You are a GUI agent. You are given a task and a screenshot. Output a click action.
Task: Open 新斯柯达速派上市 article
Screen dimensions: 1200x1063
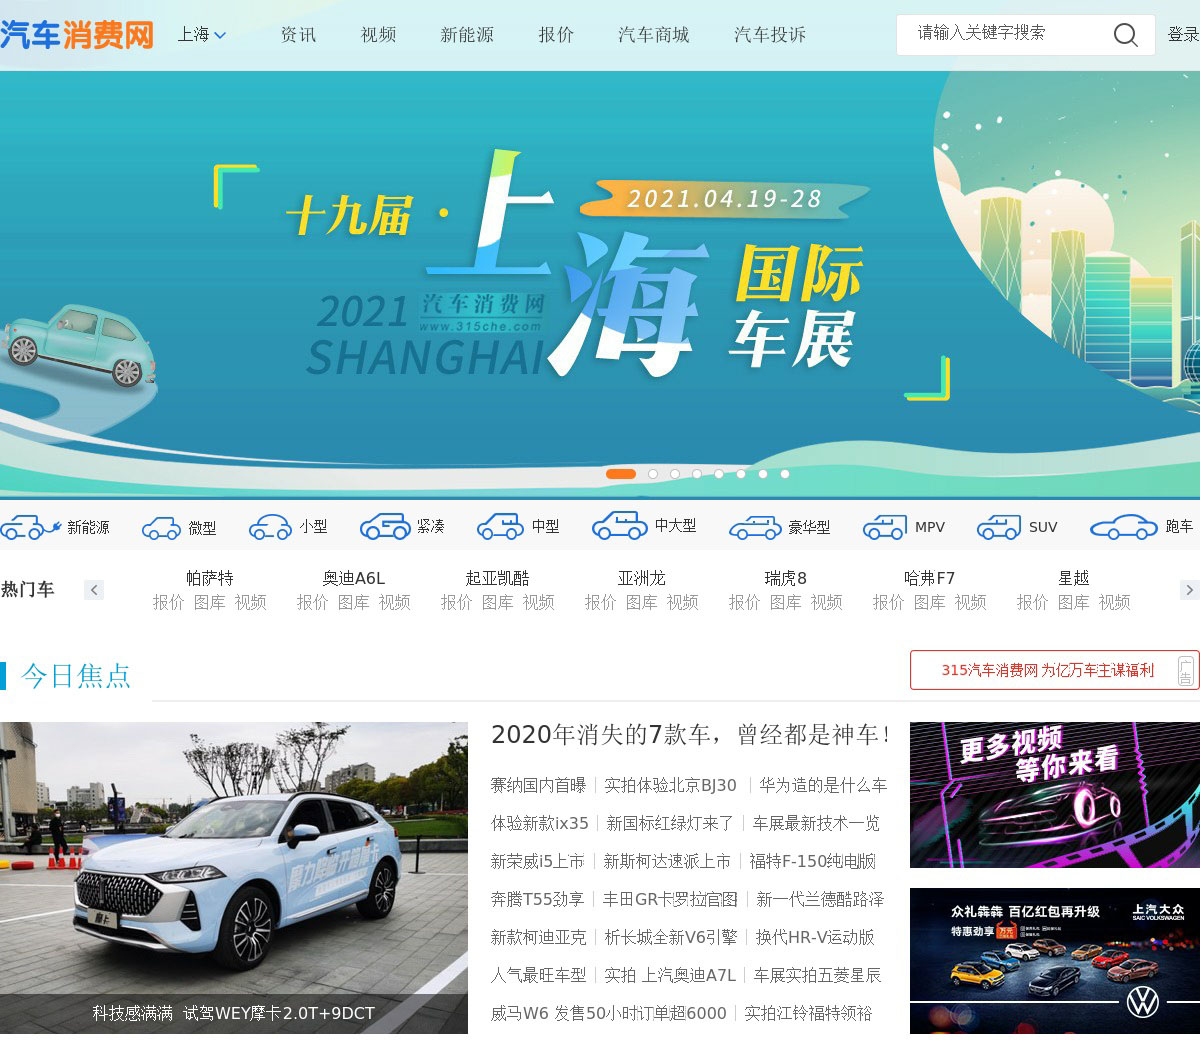click(667, 861)
